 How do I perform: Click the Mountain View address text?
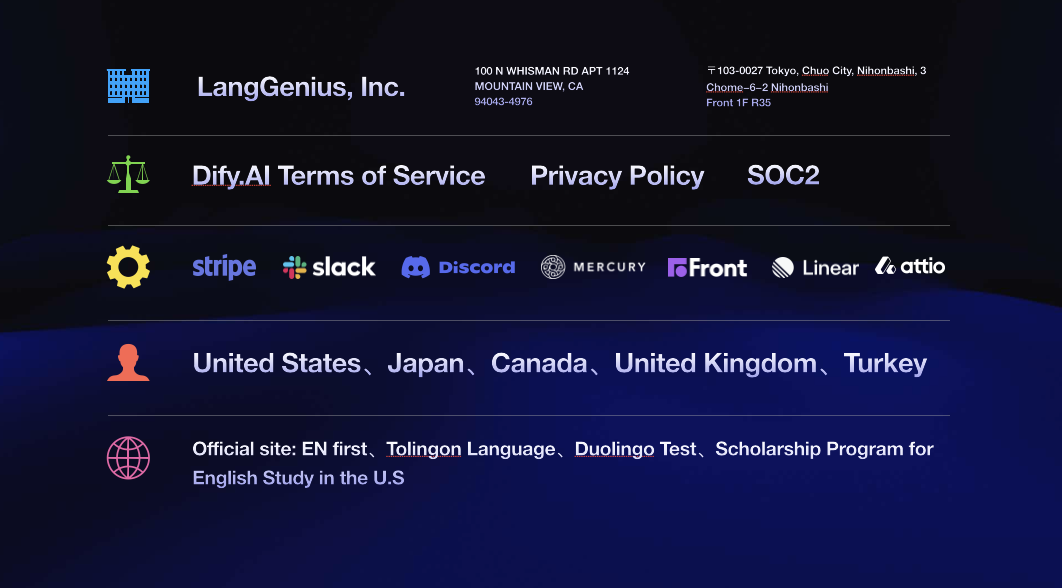pos(552,86)
